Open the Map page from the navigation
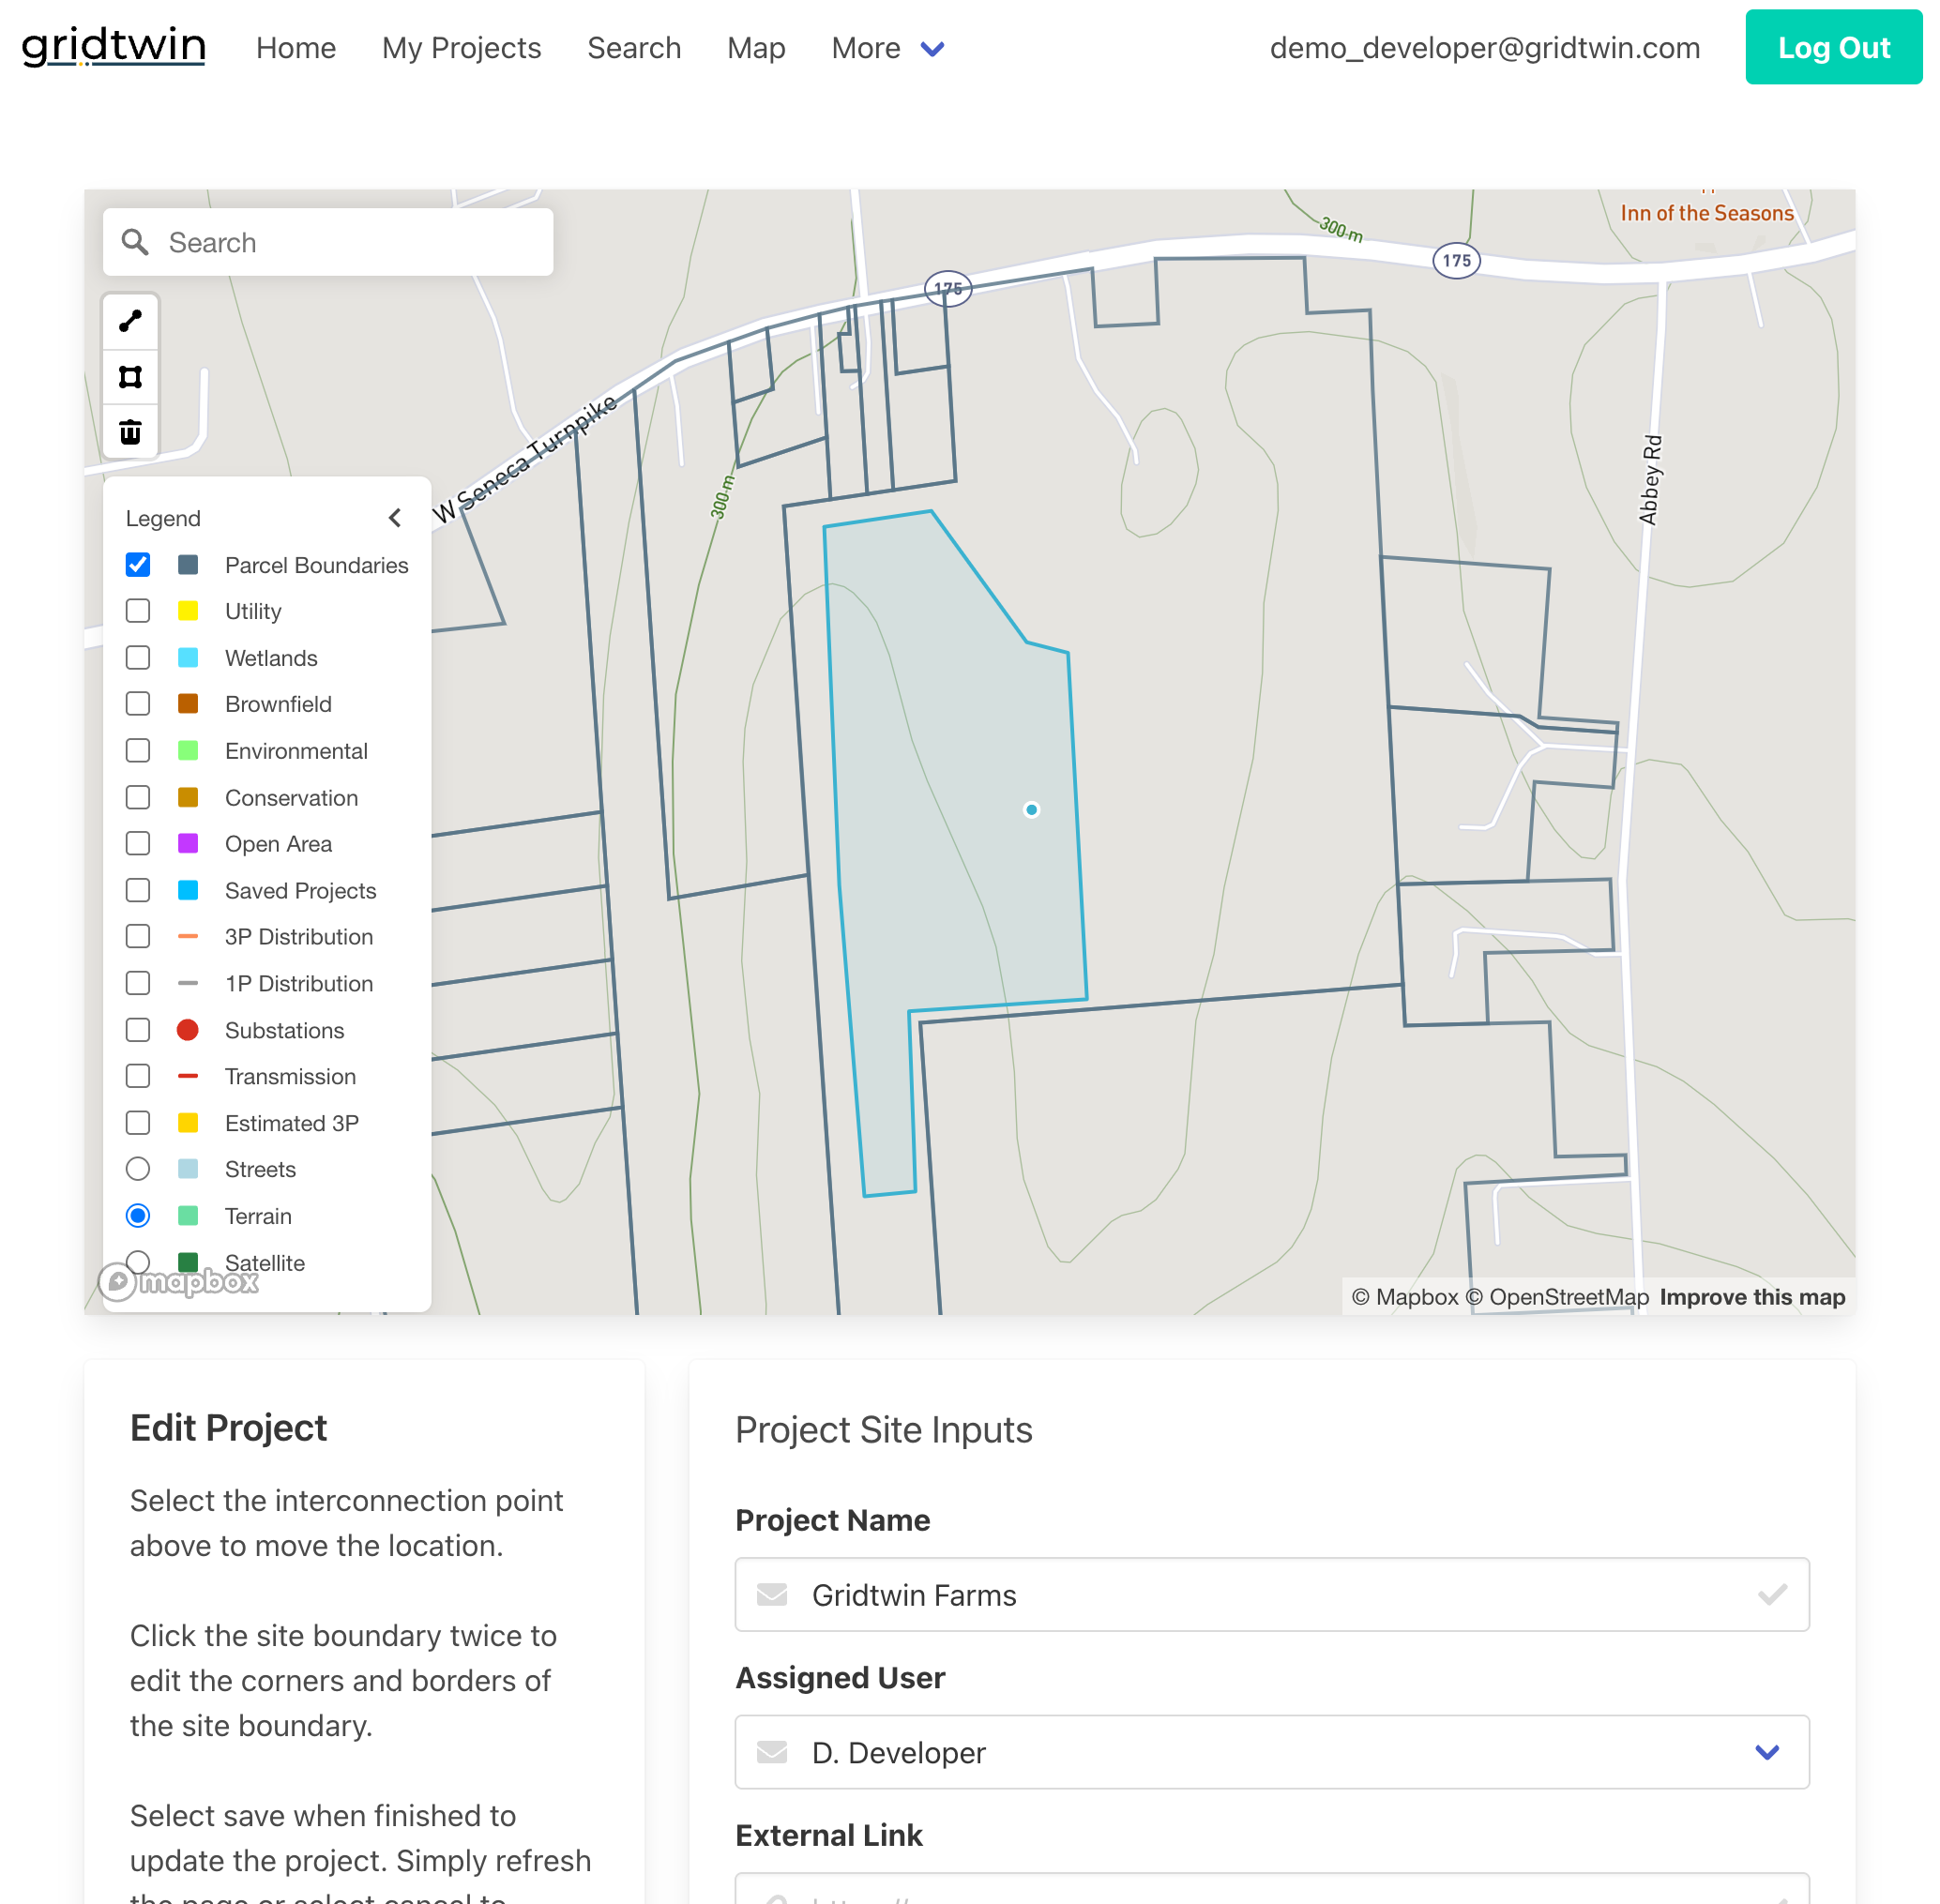Screen dimensions: 1940x1904 pos(756,47)
